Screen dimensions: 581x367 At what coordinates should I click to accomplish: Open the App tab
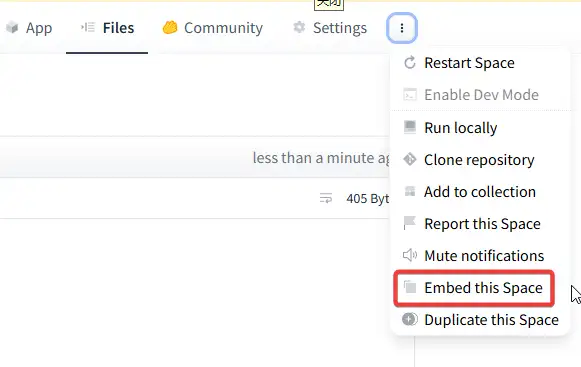(x=29, y=28)
